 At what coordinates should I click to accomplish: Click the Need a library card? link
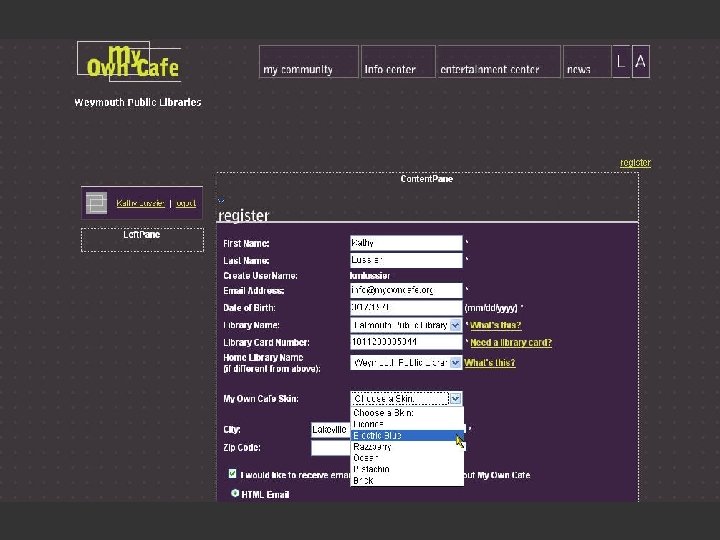click(x=511, y=343)
